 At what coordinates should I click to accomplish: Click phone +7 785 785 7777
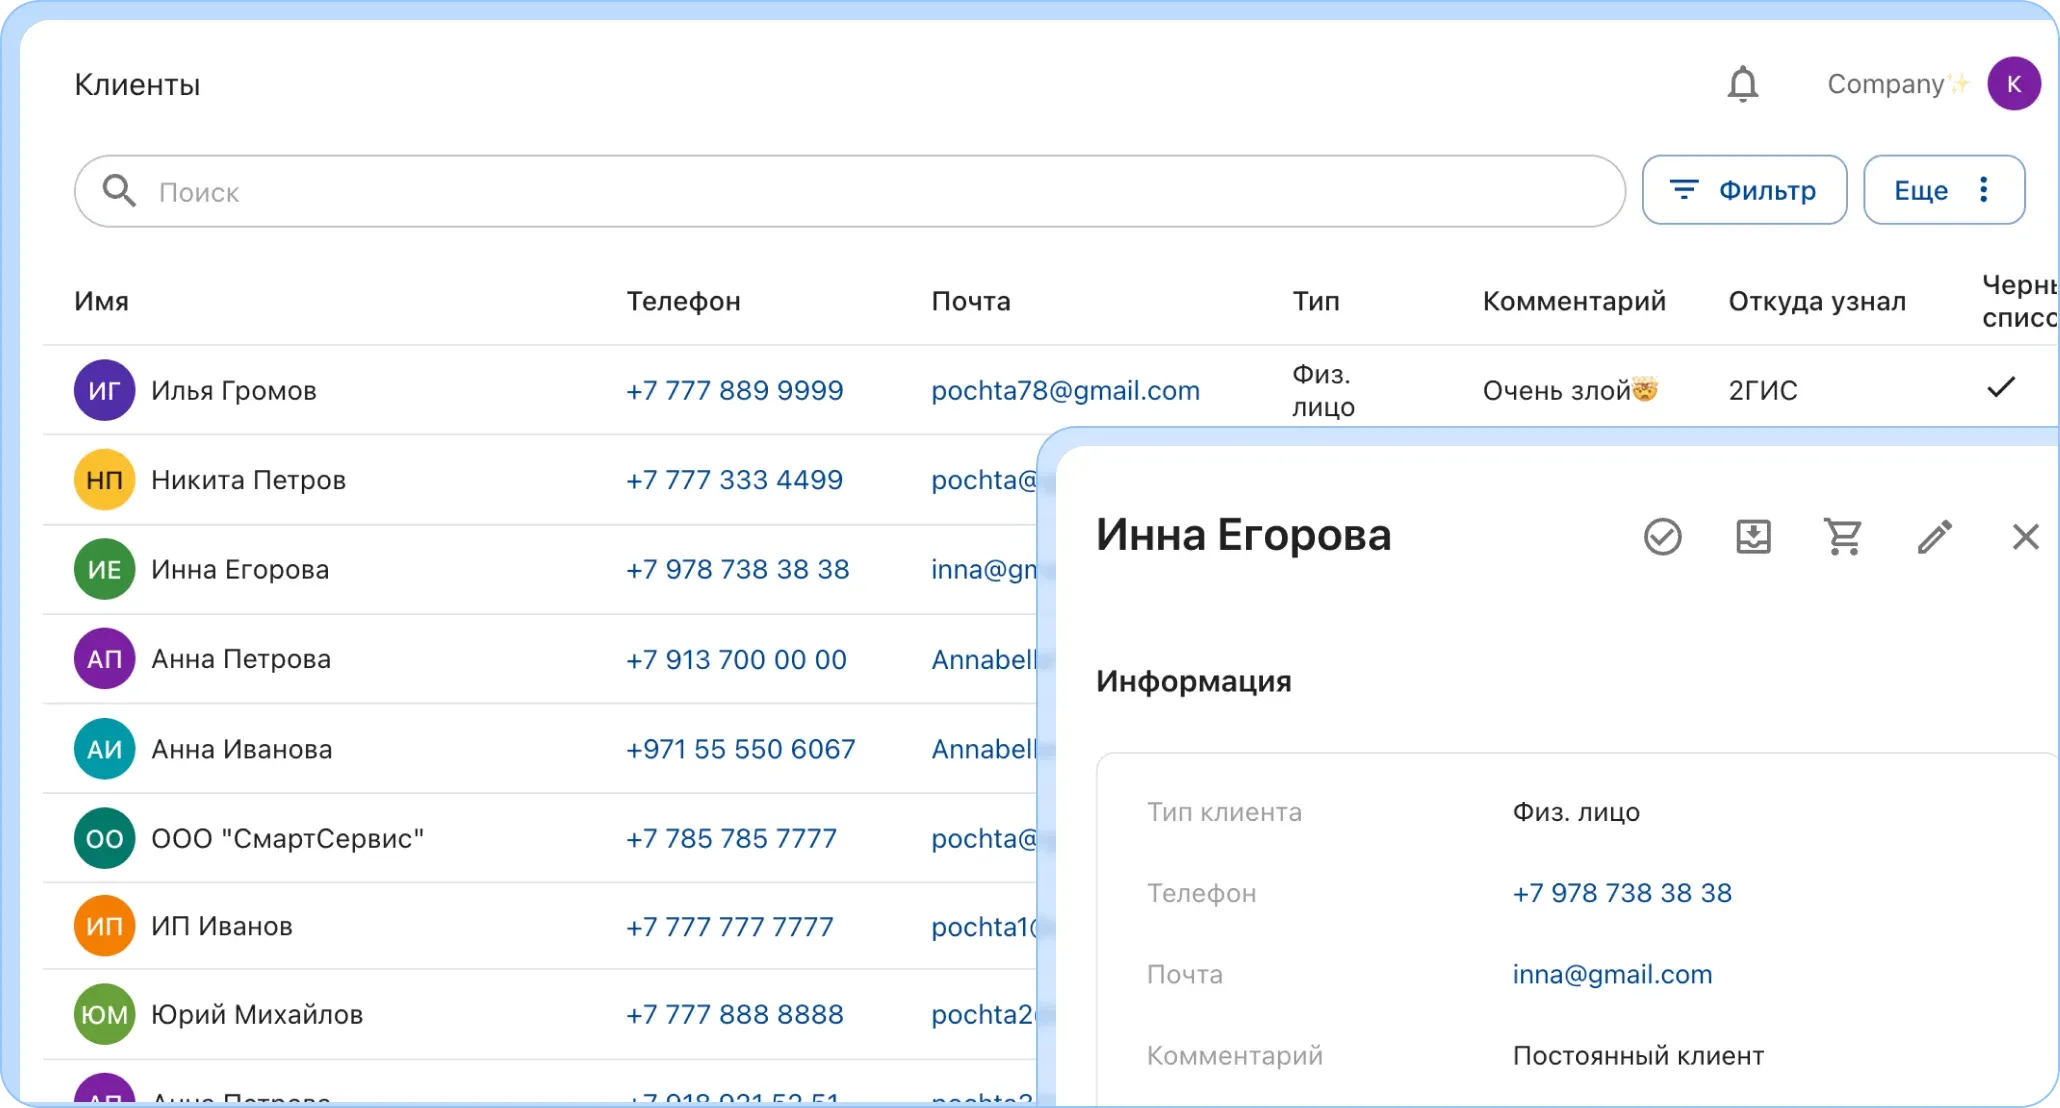coord(731,838)
